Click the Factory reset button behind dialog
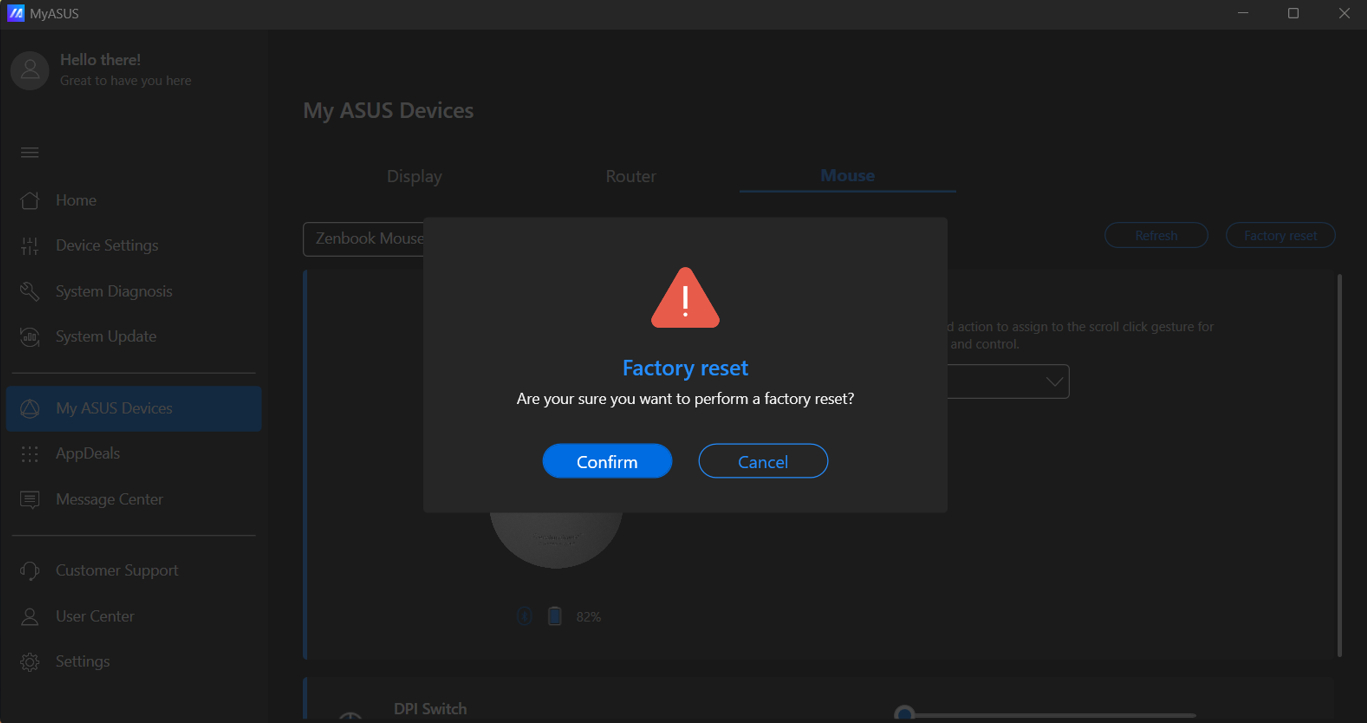 (x=1281, y=235)
